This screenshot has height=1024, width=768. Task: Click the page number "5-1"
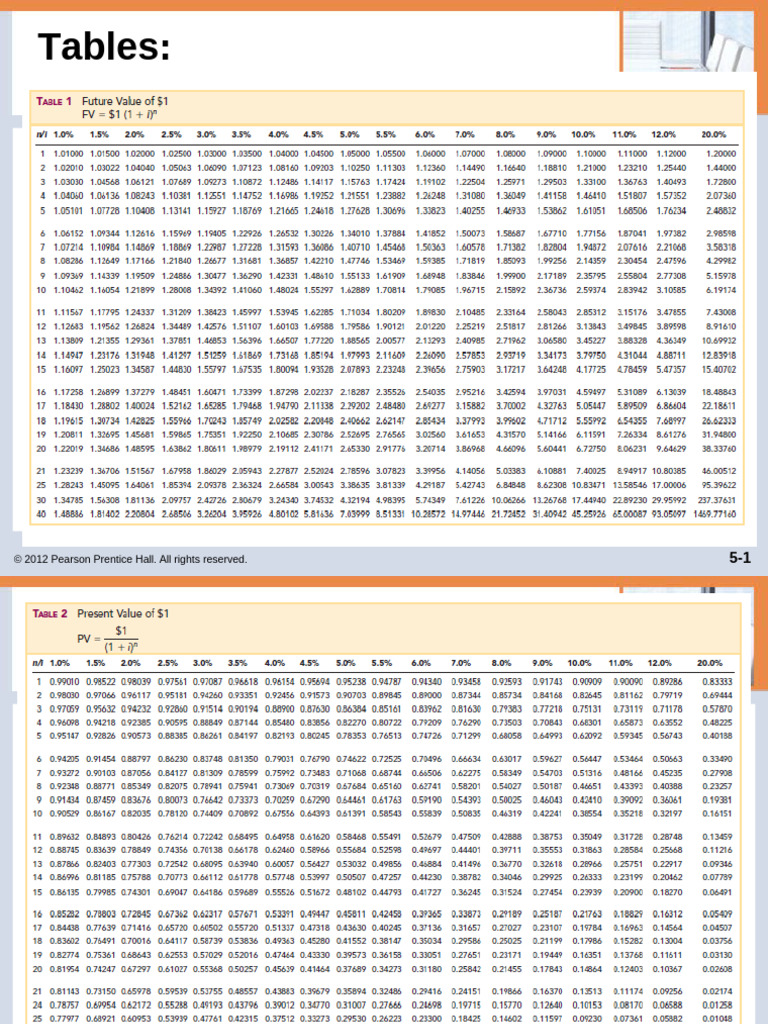click(740, 558)
